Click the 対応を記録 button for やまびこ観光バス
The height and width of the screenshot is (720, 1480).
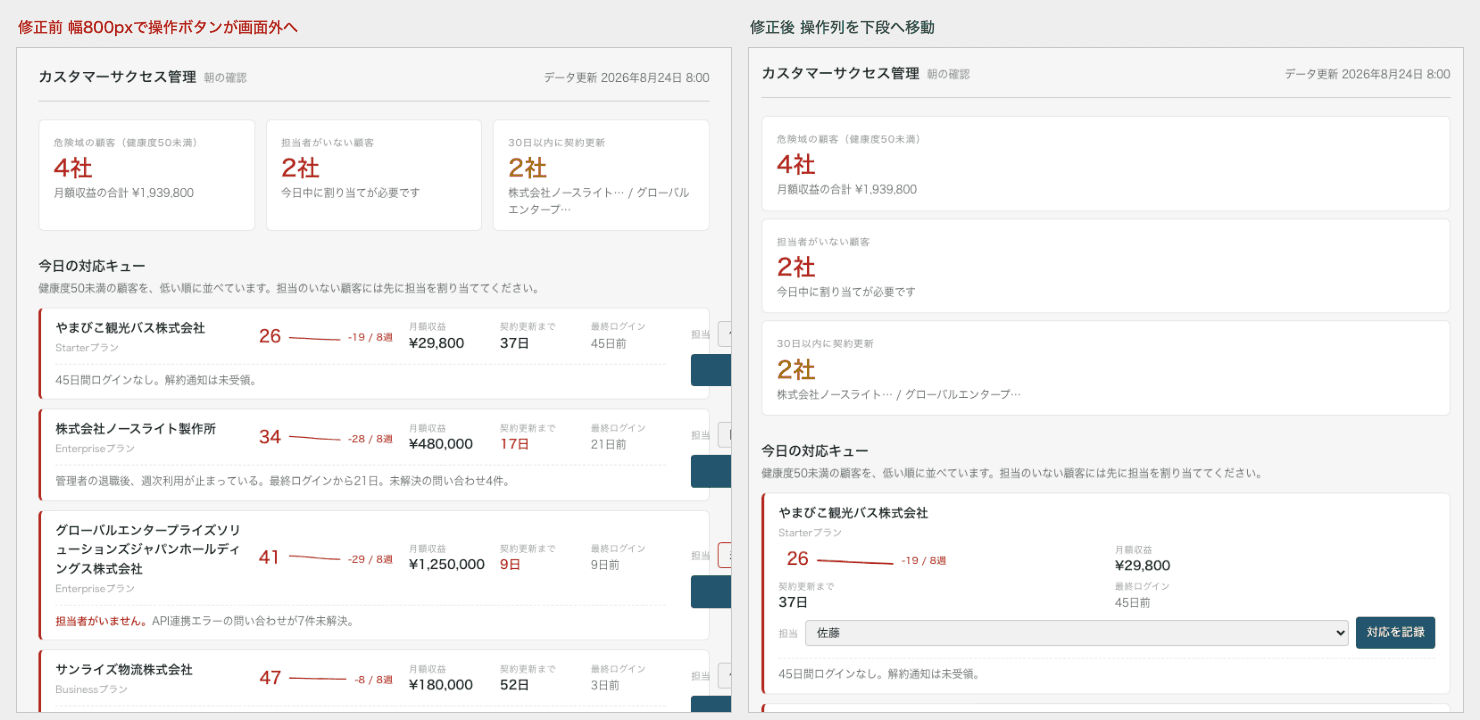pos(1395,633)
